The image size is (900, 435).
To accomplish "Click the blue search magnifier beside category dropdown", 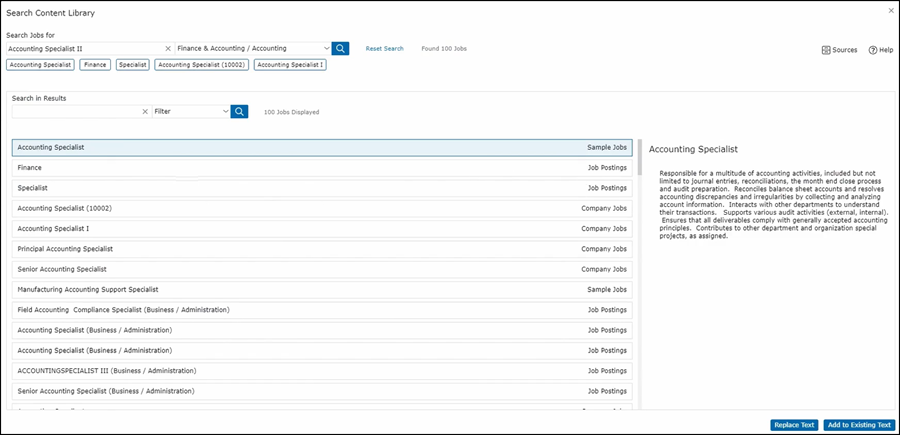I will [x=341, y=48].
